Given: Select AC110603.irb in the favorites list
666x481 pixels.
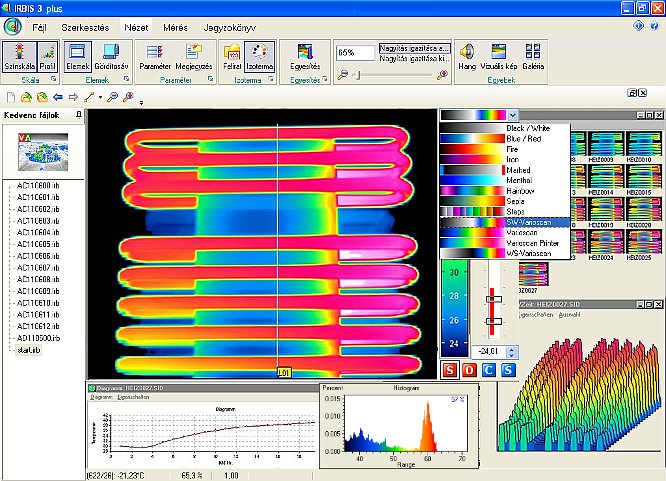Looking at the screenshot, I should 36,220.
